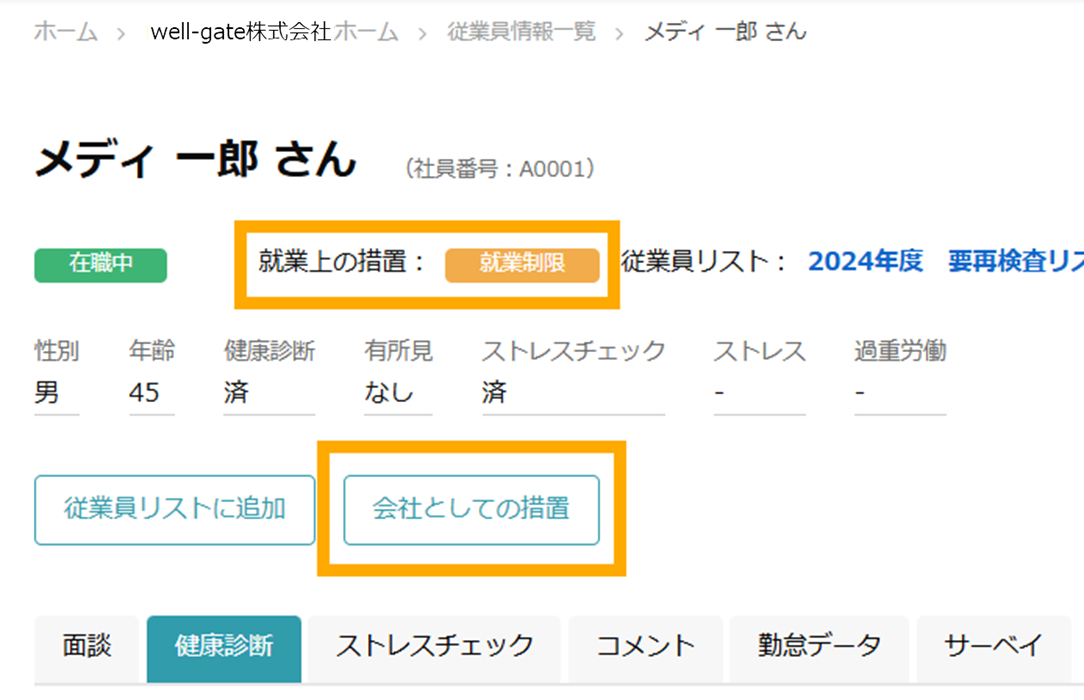
Task: Open the 勤怠データ tab
Action: 819,648
